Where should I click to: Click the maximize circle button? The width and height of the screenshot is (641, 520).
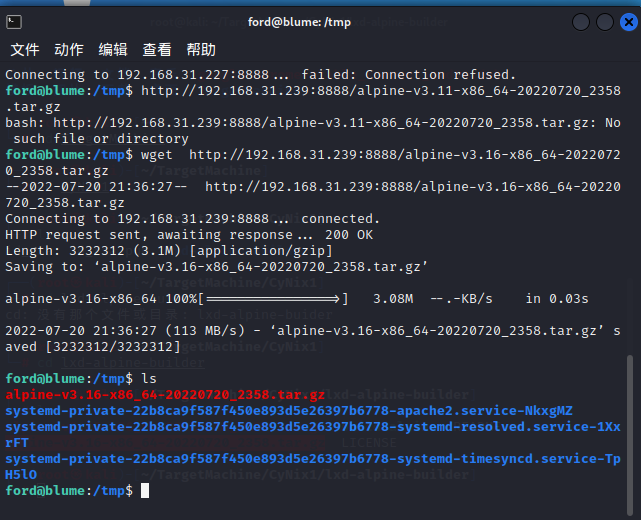tap(605, 22)
